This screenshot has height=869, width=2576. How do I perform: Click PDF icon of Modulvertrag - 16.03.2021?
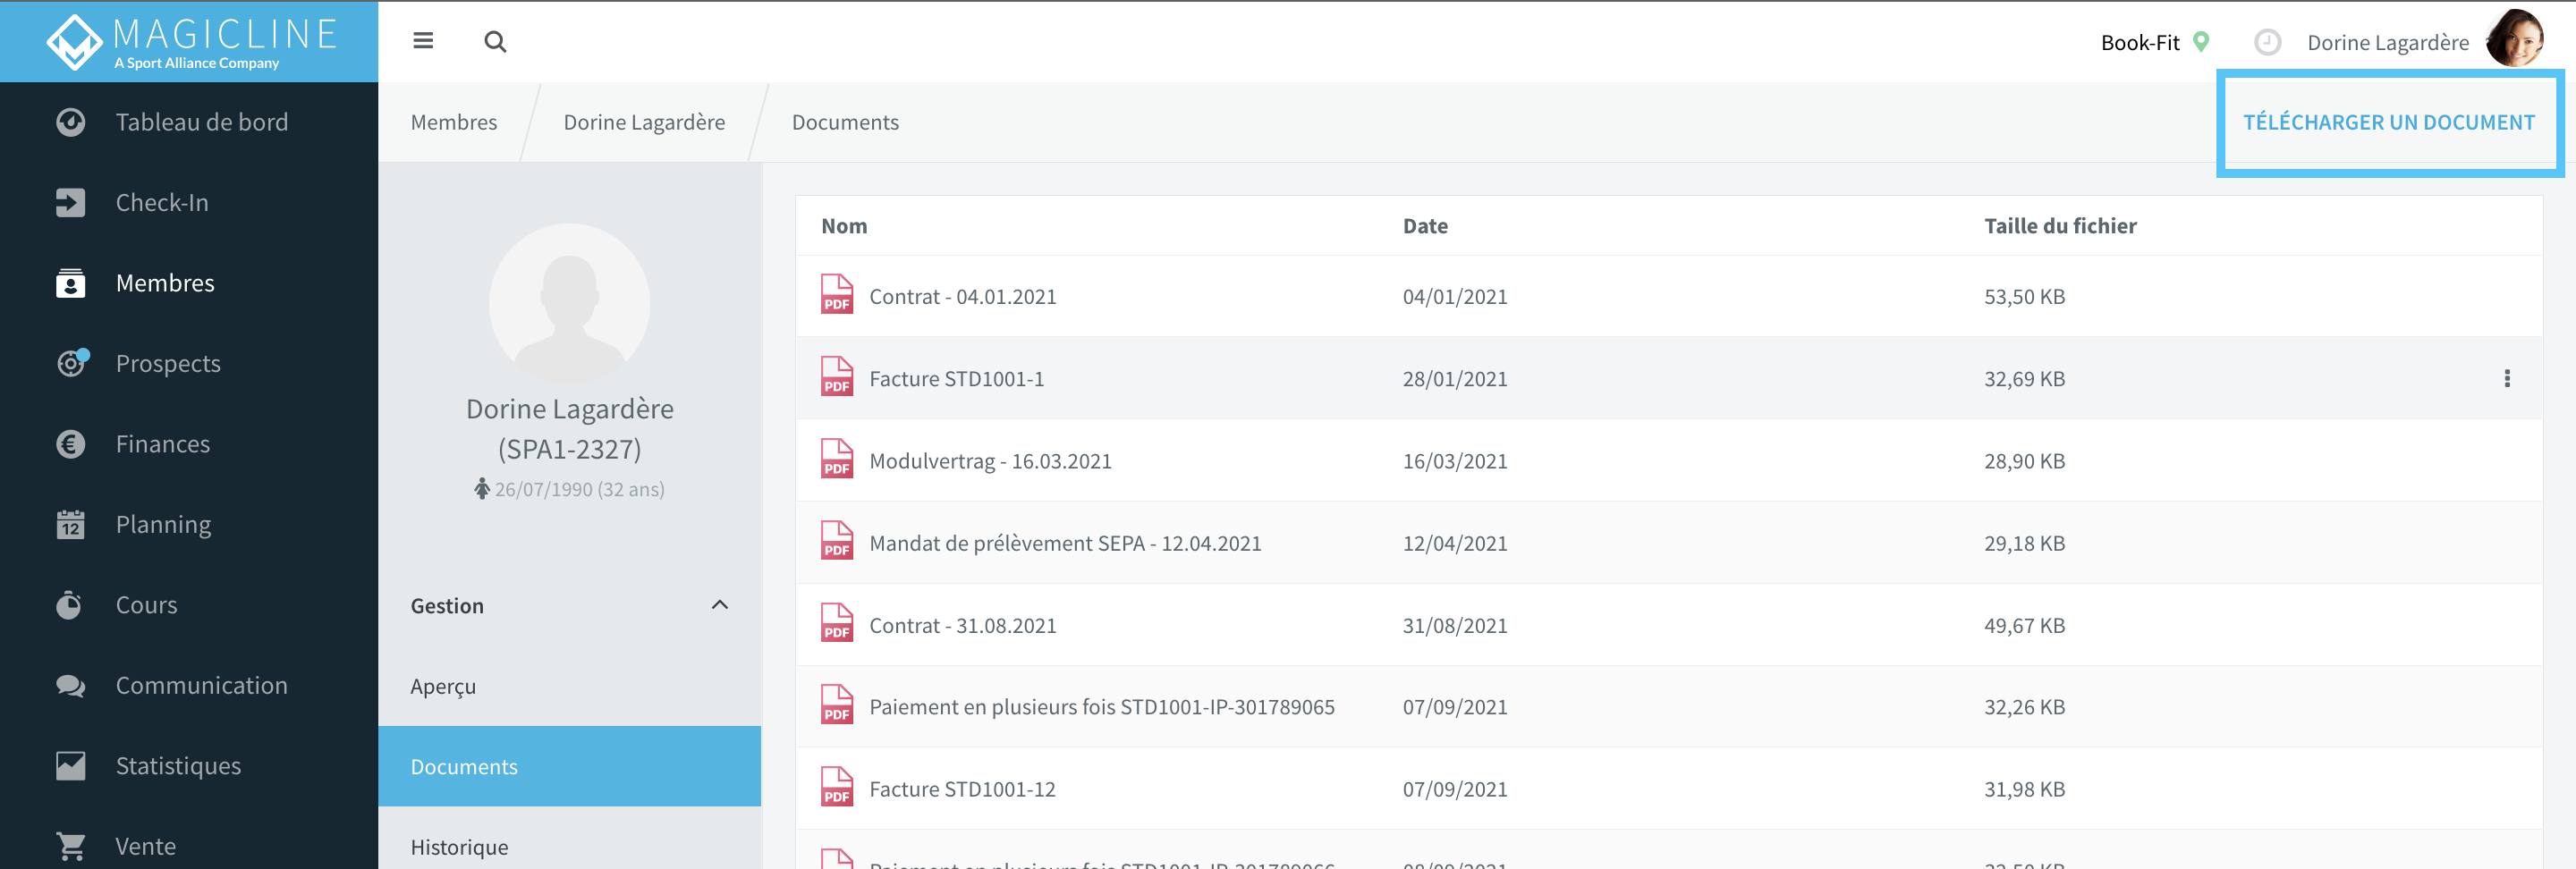(837, 459)
